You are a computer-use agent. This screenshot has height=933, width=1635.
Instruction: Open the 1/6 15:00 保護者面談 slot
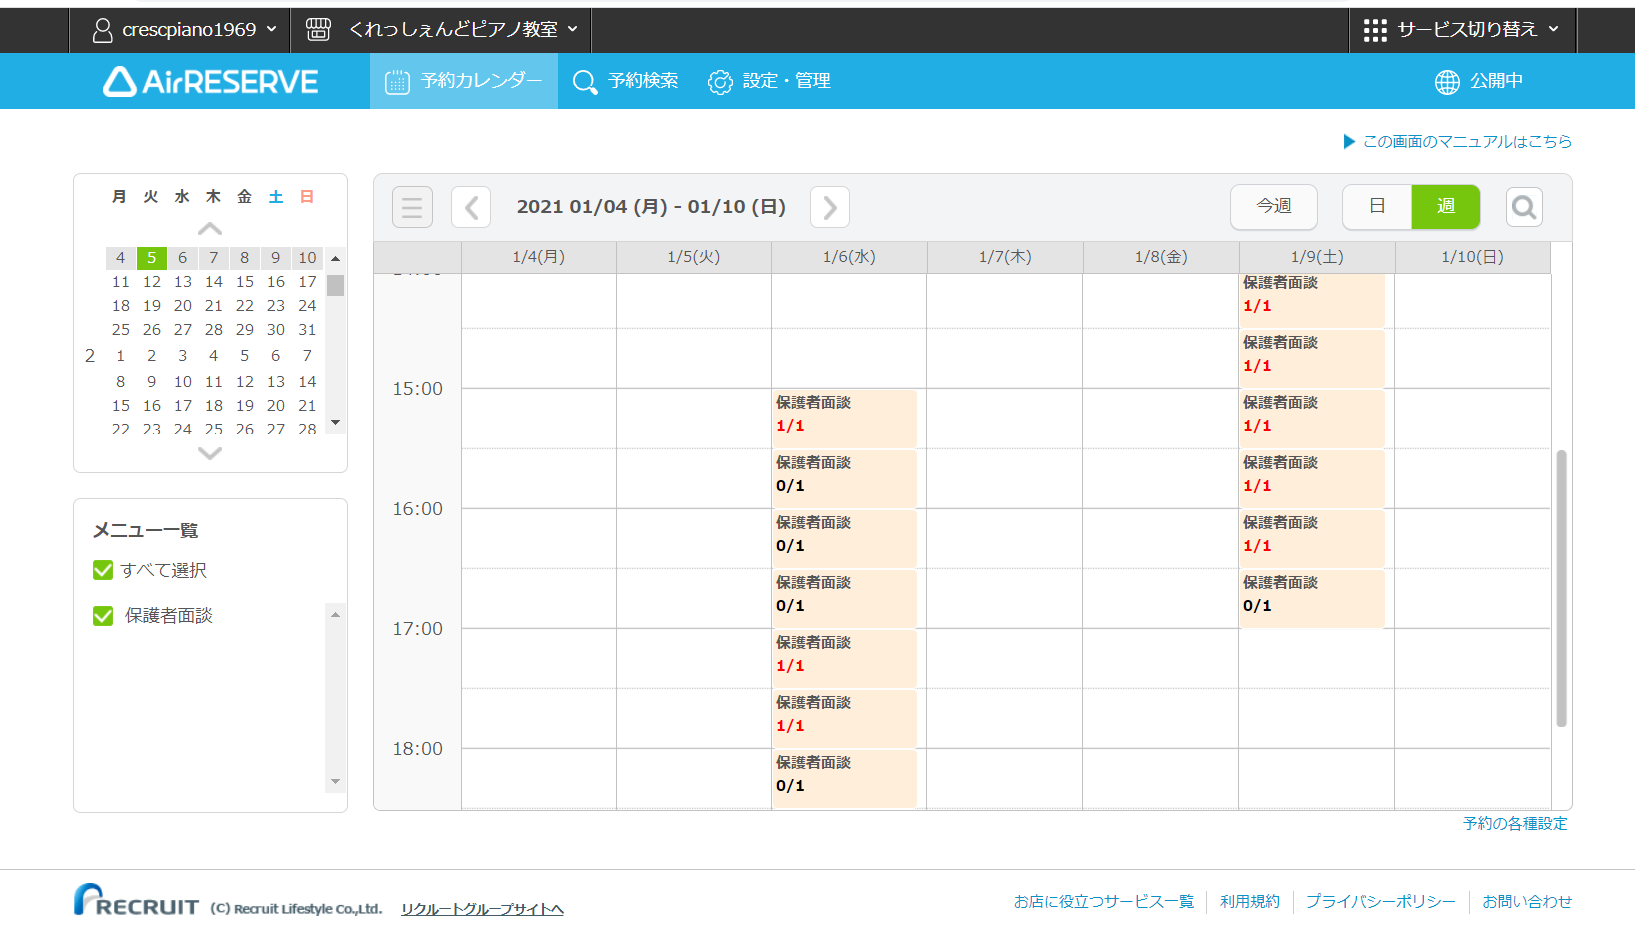[x=843, y=416]
